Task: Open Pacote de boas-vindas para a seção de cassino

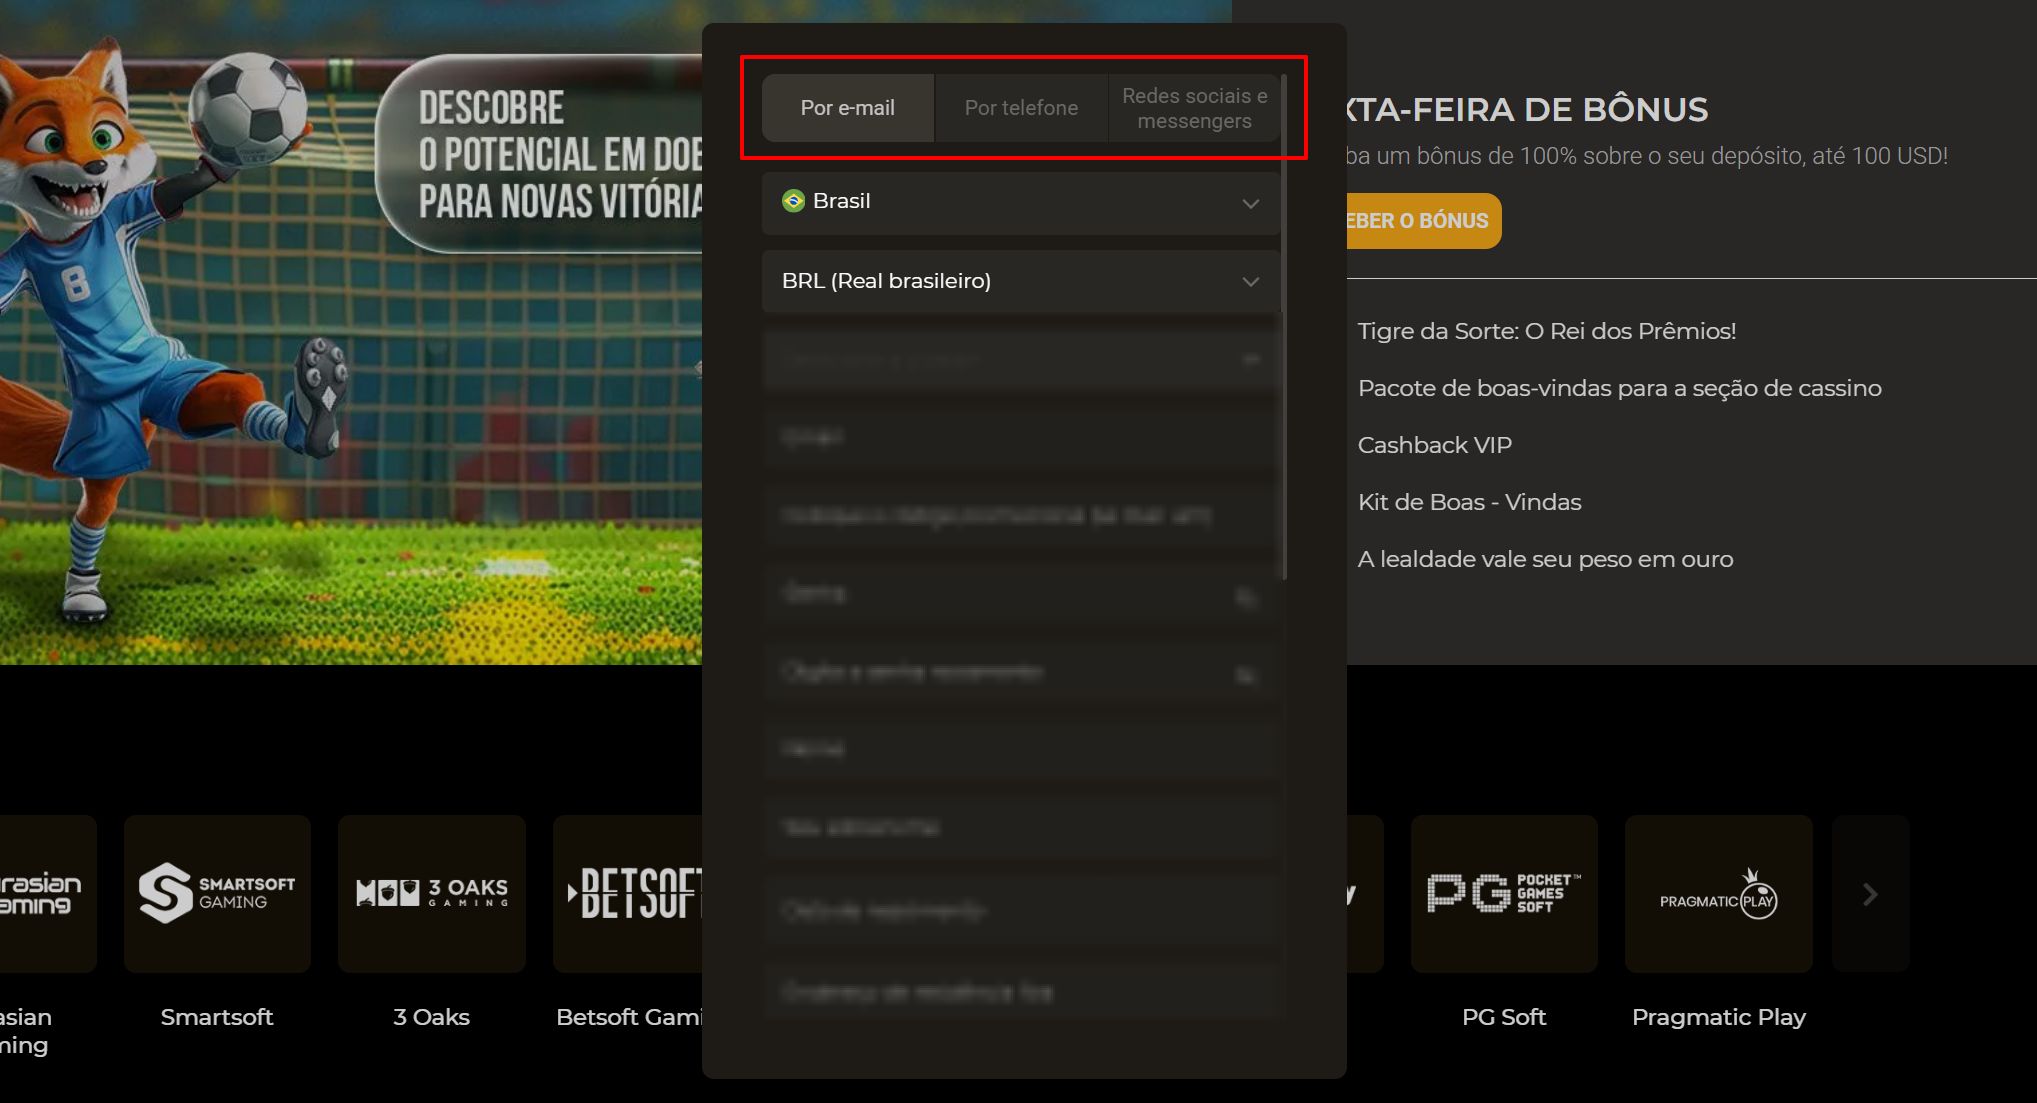Action: [x=1619, y=388]
